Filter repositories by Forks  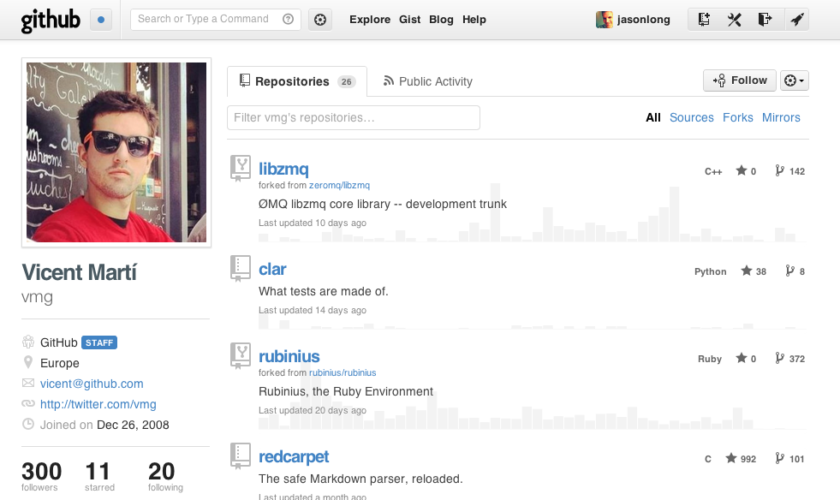tap(737, 118)
